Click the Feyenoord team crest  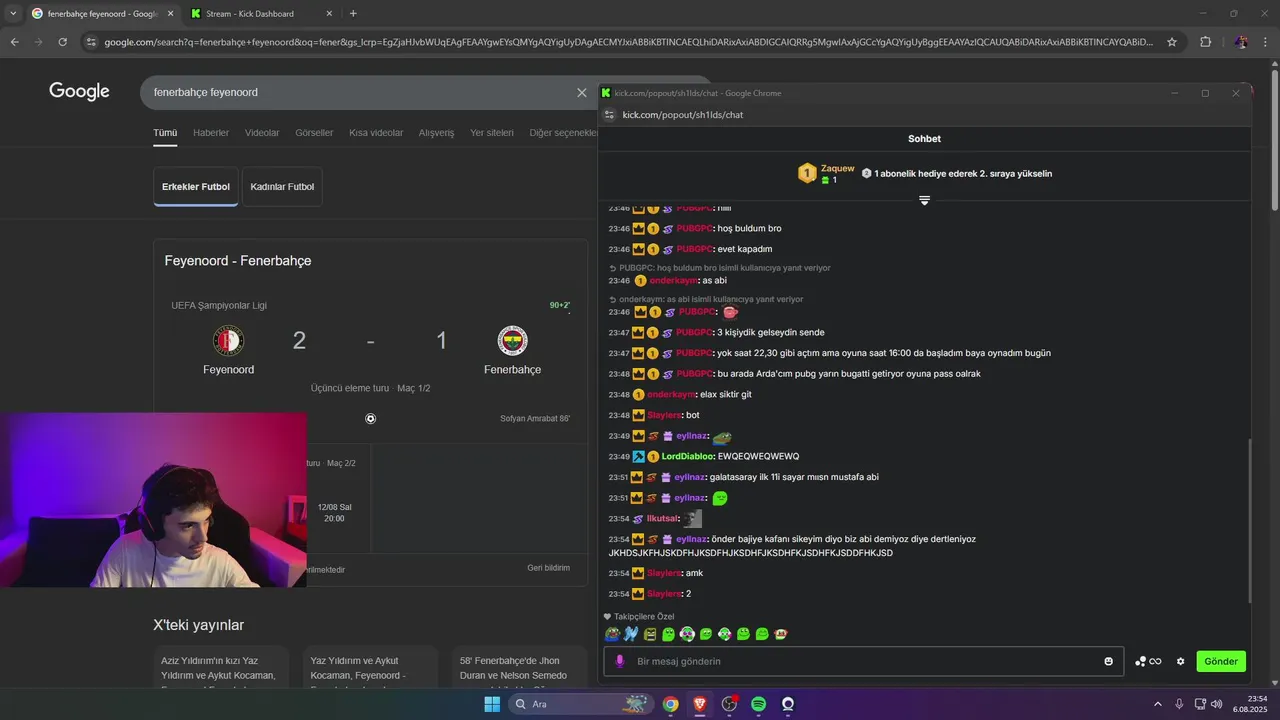click(229, 341)
